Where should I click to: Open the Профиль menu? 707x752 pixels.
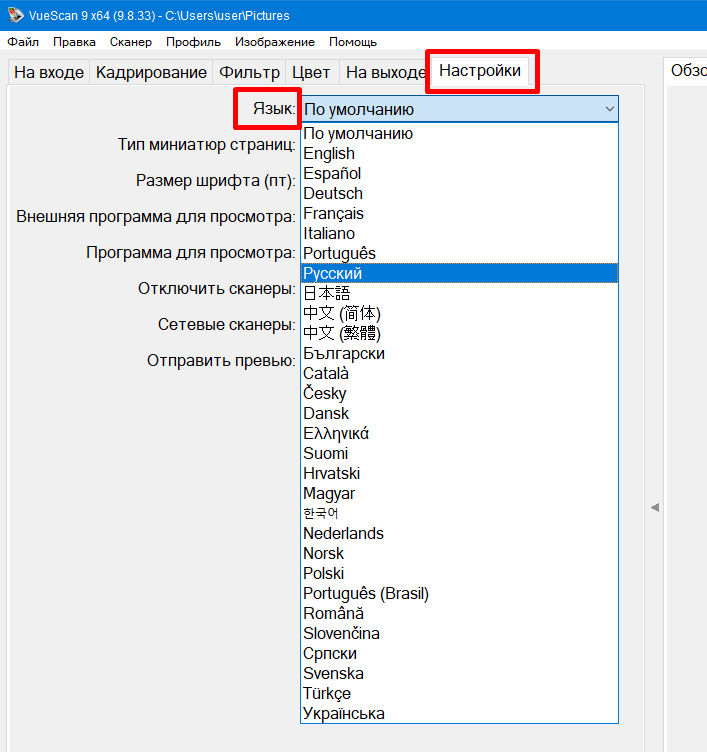[193, 42]
